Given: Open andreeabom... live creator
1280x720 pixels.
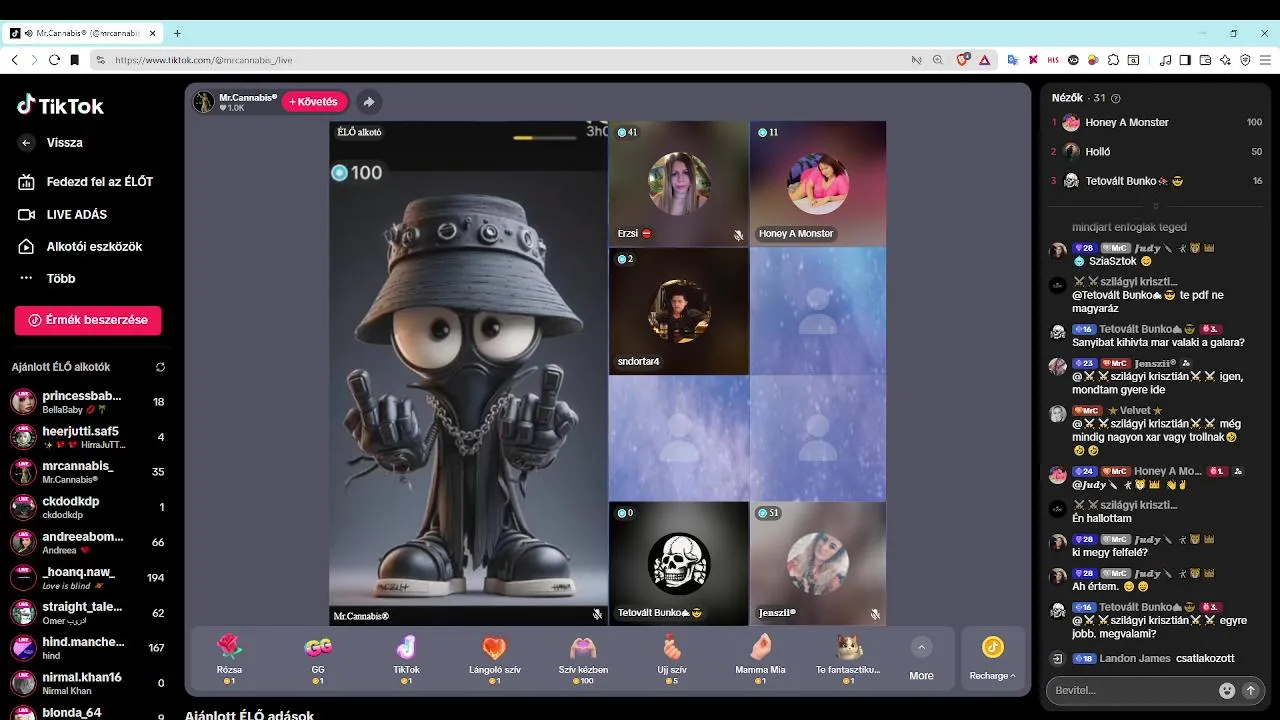Looking at the screenshot, I should point(88,542).
